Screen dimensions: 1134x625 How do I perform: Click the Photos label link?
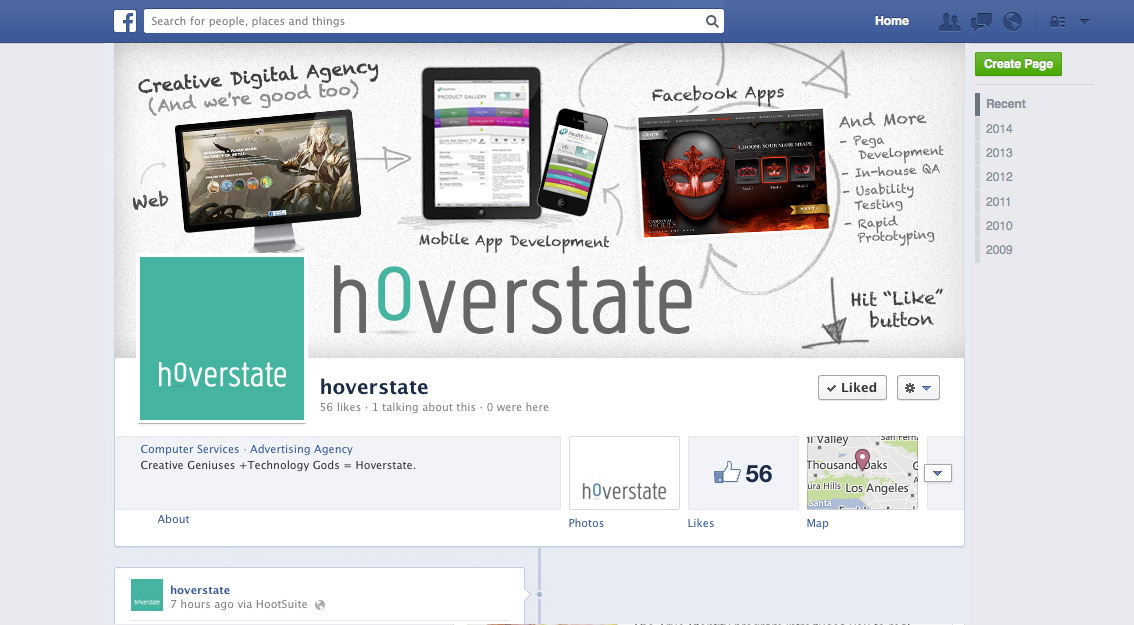point(586,523)
